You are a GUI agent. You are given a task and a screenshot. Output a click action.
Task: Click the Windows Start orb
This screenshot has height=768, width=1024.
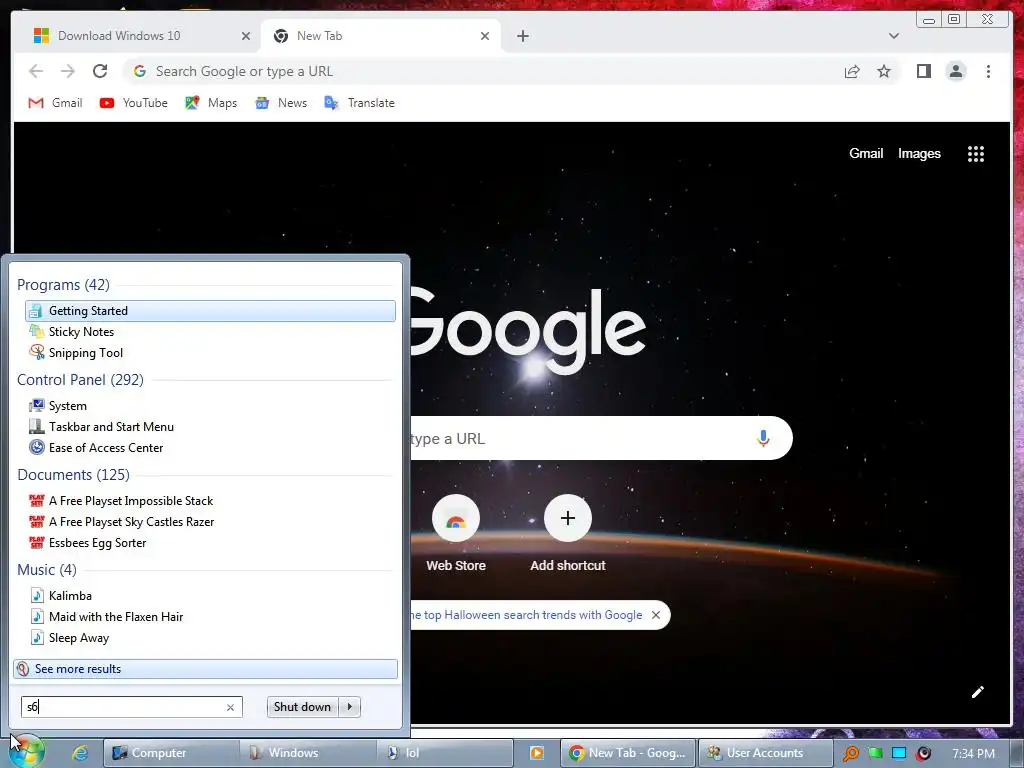point(26,752)
